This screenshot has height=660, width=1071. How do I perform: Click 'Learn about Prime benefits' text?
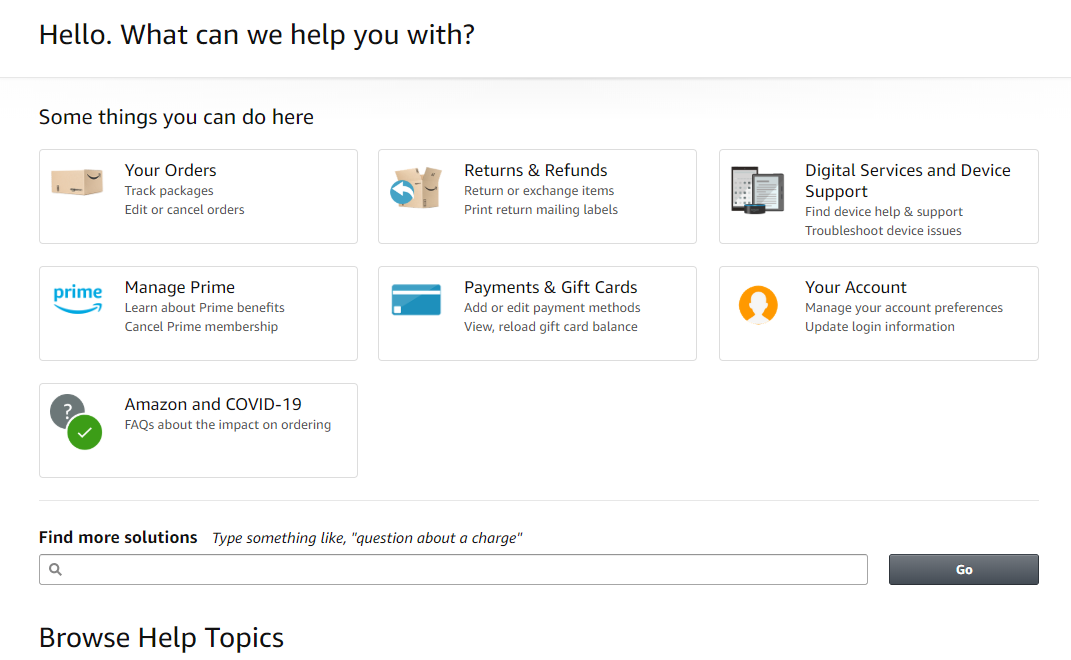pyautogui.click(x=204, y=307)
